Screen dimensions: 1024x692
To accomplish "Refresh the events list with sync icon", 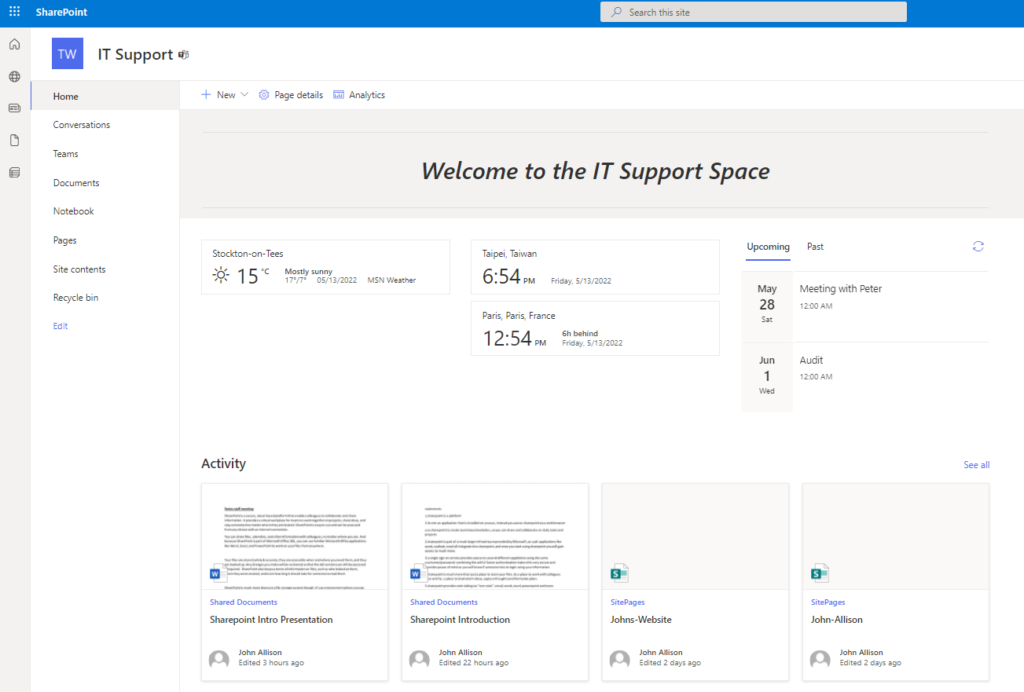I will [x=978, y=246].
